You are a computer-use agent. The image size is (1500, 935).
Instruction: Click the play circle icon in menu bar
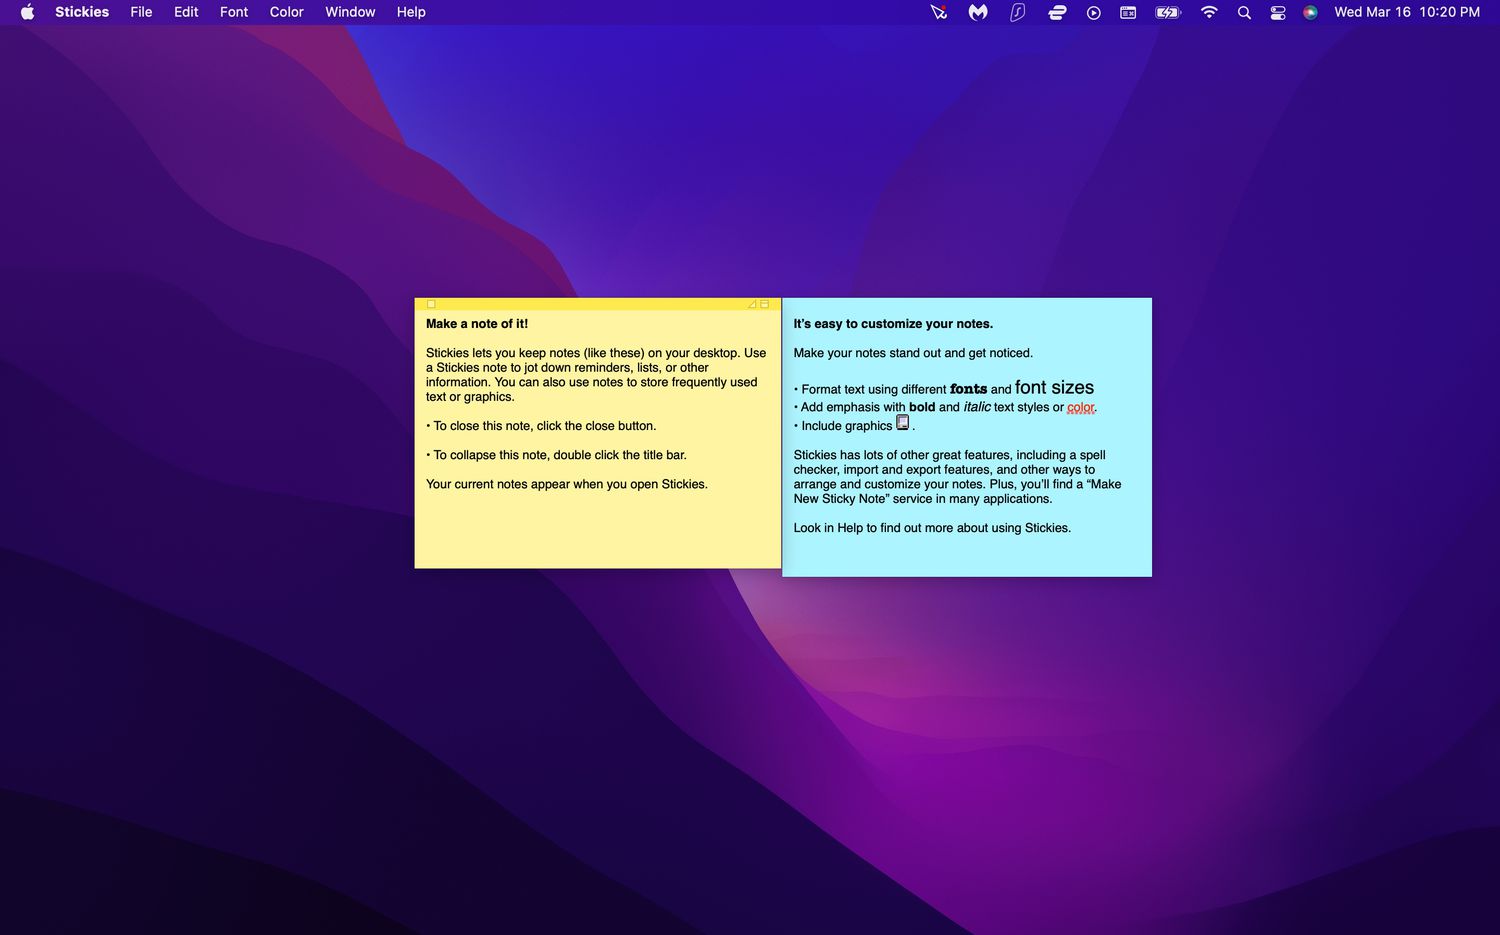pyautogui.click(x=1093, y=12)
